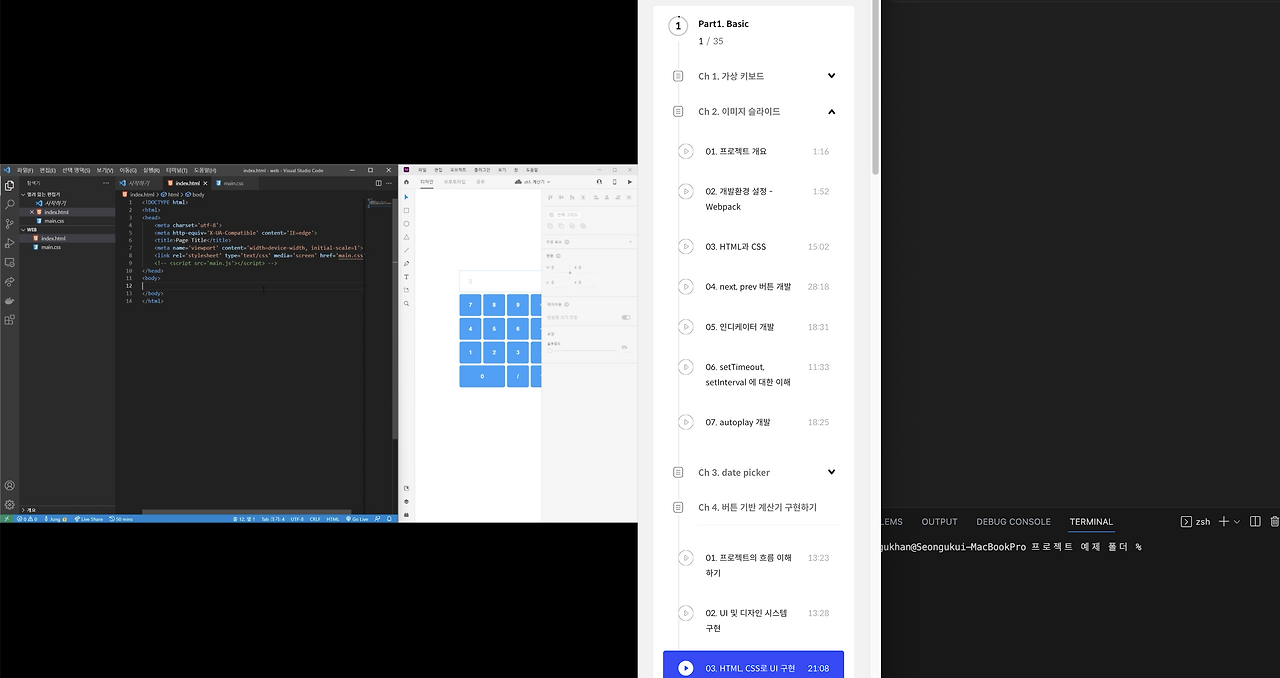
Task: Select the Prototype mode tab in Adobe XD
Action: click(453, 182)
